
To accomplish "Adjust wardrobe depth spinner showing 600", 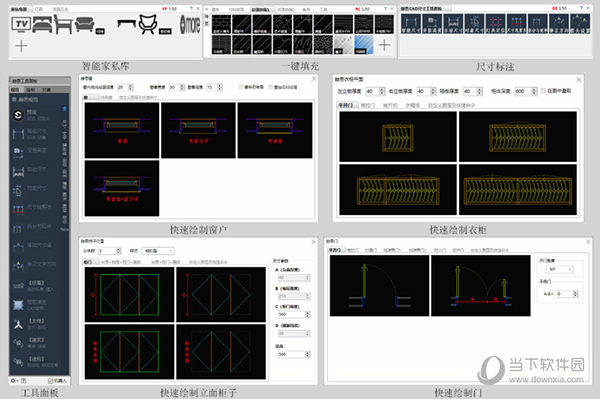I will point(525,91).
